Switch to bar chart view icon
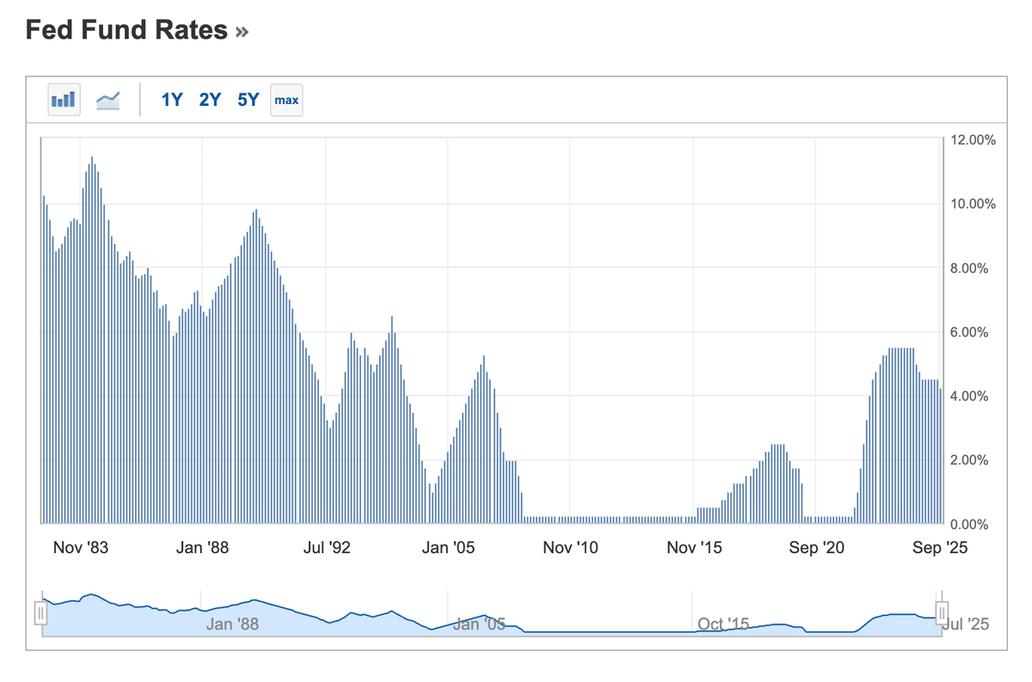 coord(64,100)
